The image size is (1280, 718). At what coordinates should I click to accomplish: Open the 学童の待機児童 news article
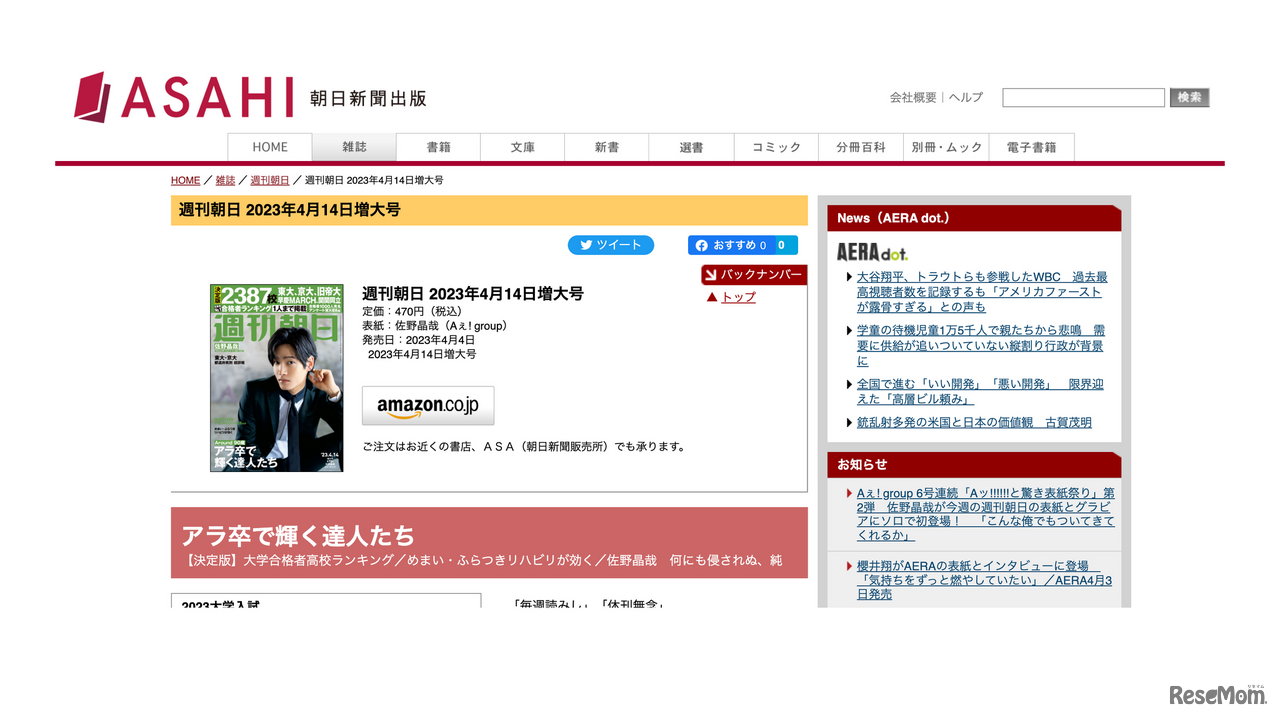pyautogui.click(x=980, y=345)
